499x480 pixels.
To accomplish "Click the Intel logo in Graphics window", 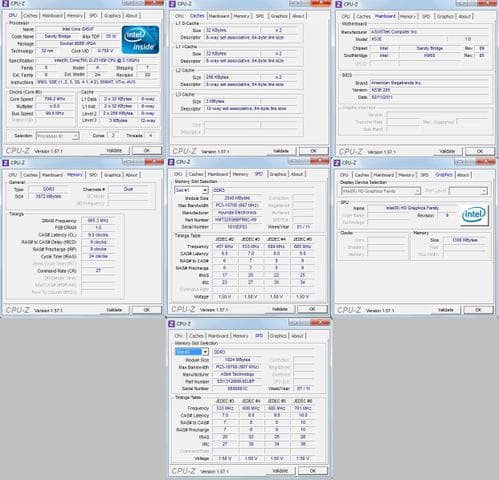I will click(x=474, y=214).
